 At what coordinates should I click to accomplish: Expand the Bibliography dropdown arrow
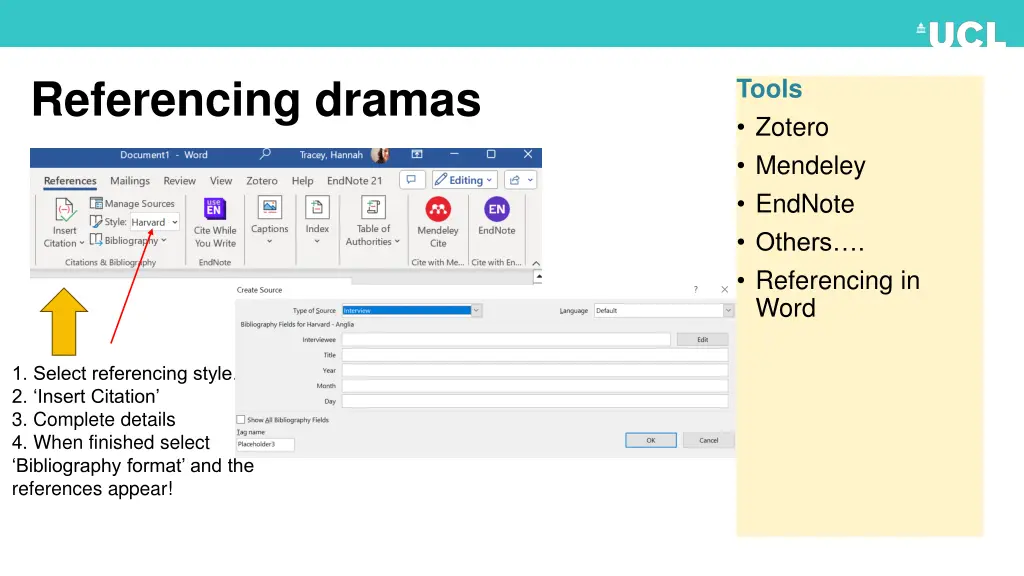coord(164,240)
